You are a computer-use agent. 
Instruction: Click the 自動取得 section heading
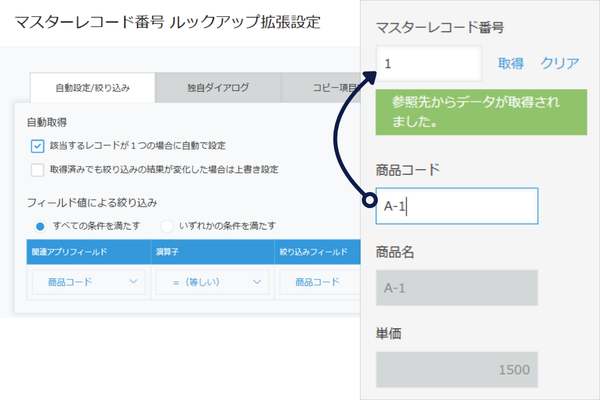tap(47, 122)
